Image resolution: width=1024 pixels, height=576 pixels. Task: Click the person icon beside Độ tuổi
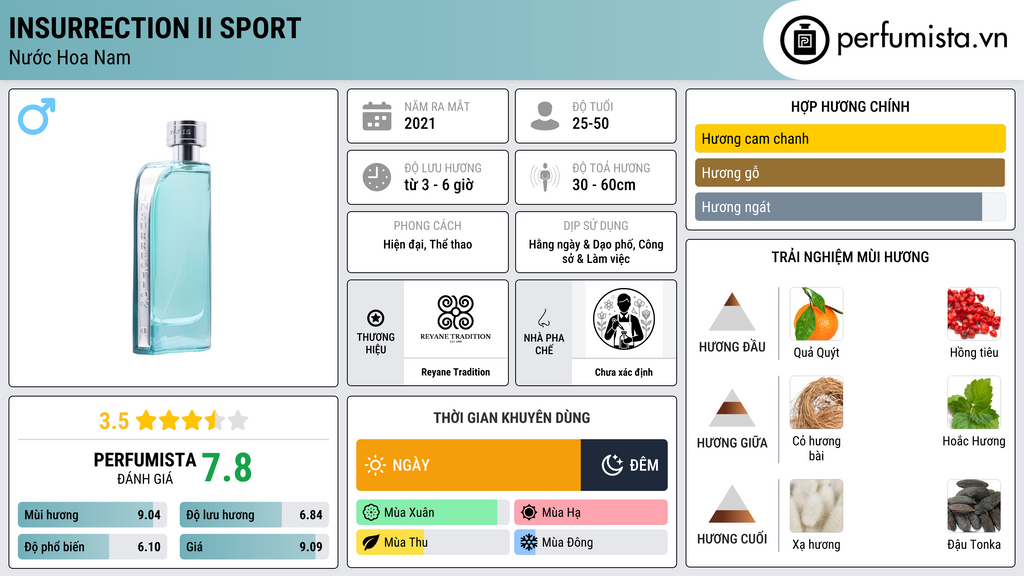545,116
